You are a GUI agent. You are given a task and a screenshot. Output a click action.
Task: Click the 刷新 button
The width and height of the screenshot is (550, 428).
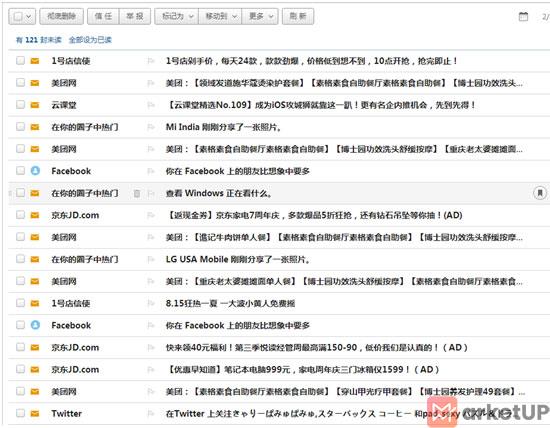coord(298,16)
